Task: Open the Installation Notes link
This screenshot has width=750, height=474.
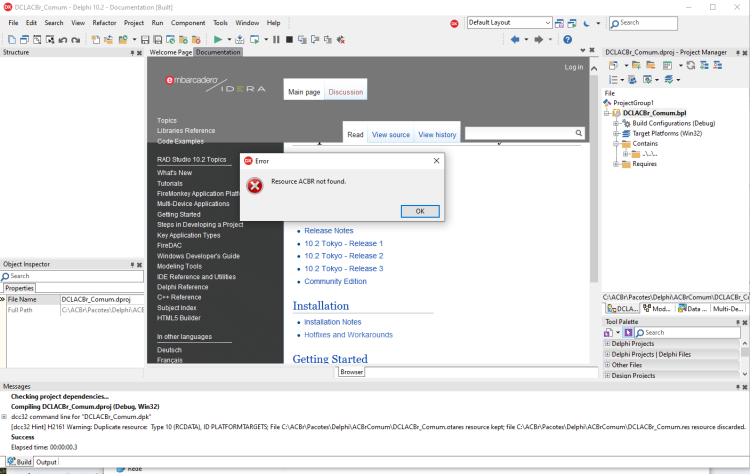Action: click(x=333, y=322)
